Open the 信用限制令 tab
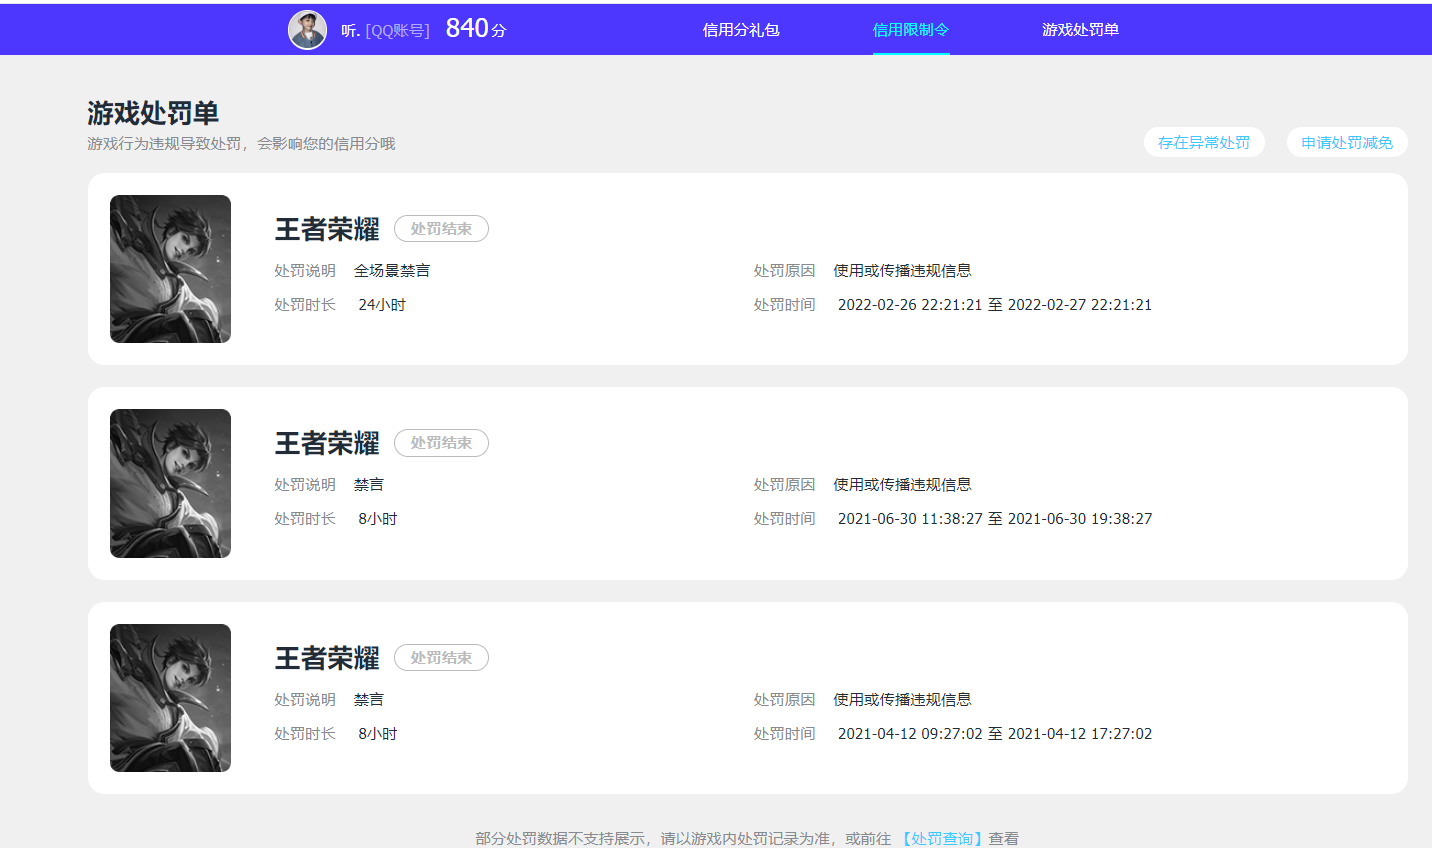This screenshot has height=848, width=1432. (x=910, y=30)
